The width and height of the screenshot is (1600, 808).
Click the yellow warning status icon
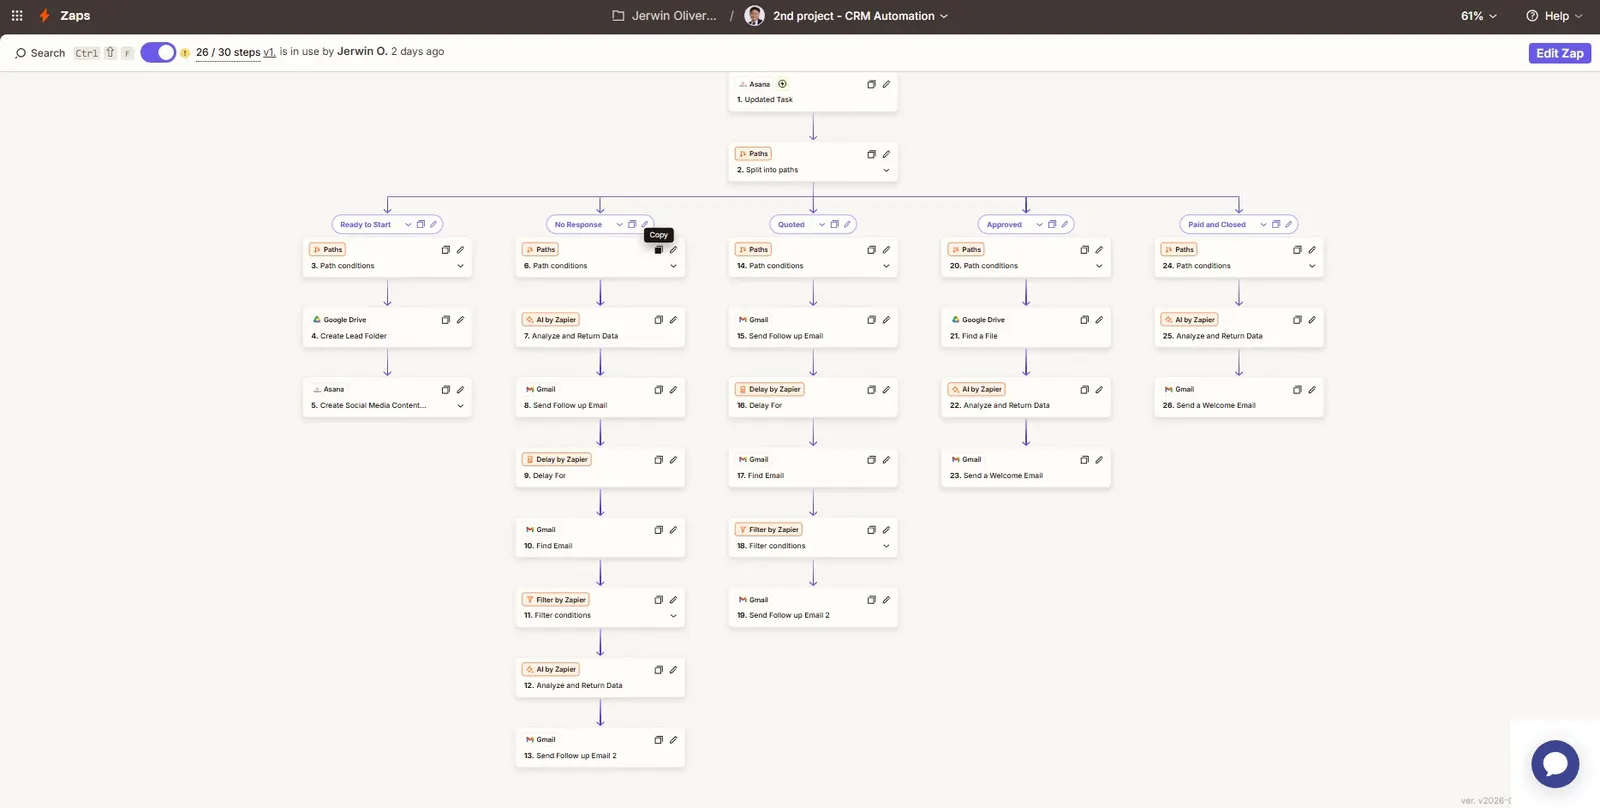[185, 53]
